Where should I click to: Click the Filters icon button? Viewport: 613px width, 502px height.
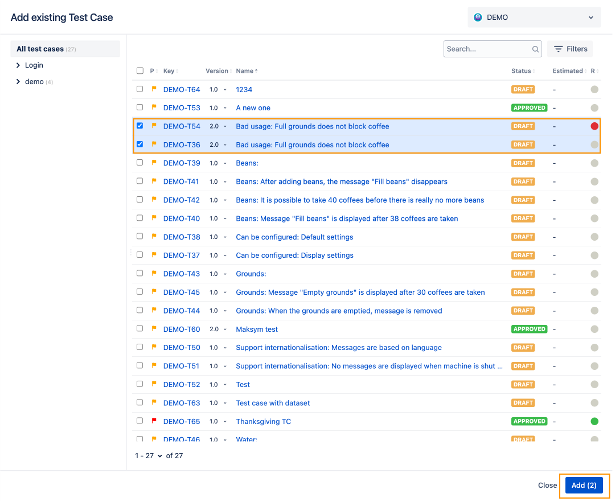click(570, 48)
